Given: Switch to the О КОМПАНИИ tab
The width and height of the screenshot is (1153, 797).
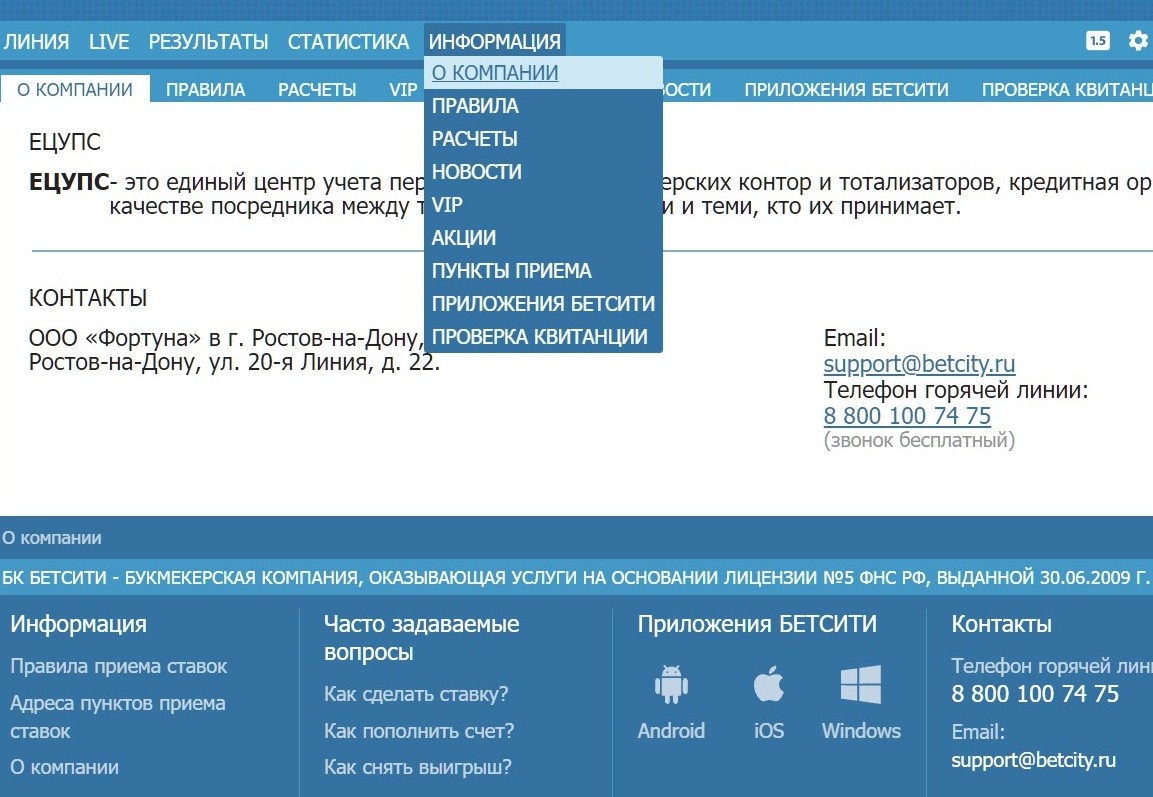Looking at the screenshot, I should click(x=75, y=90).
